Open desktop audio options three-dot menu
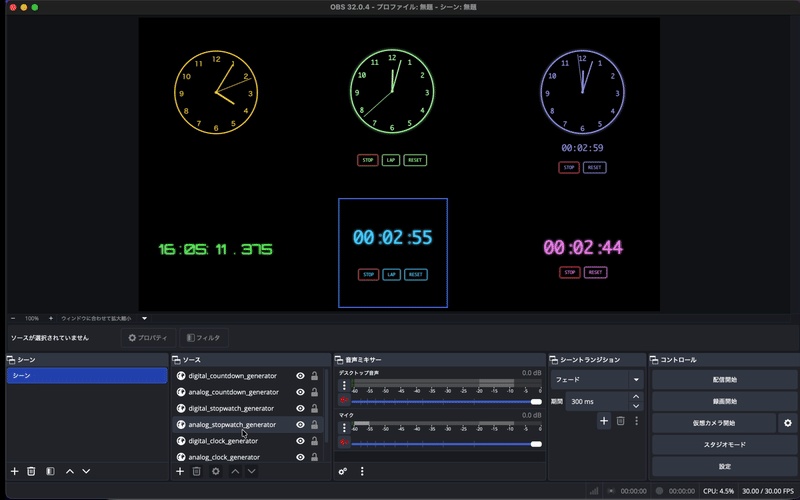 [344, 385]
